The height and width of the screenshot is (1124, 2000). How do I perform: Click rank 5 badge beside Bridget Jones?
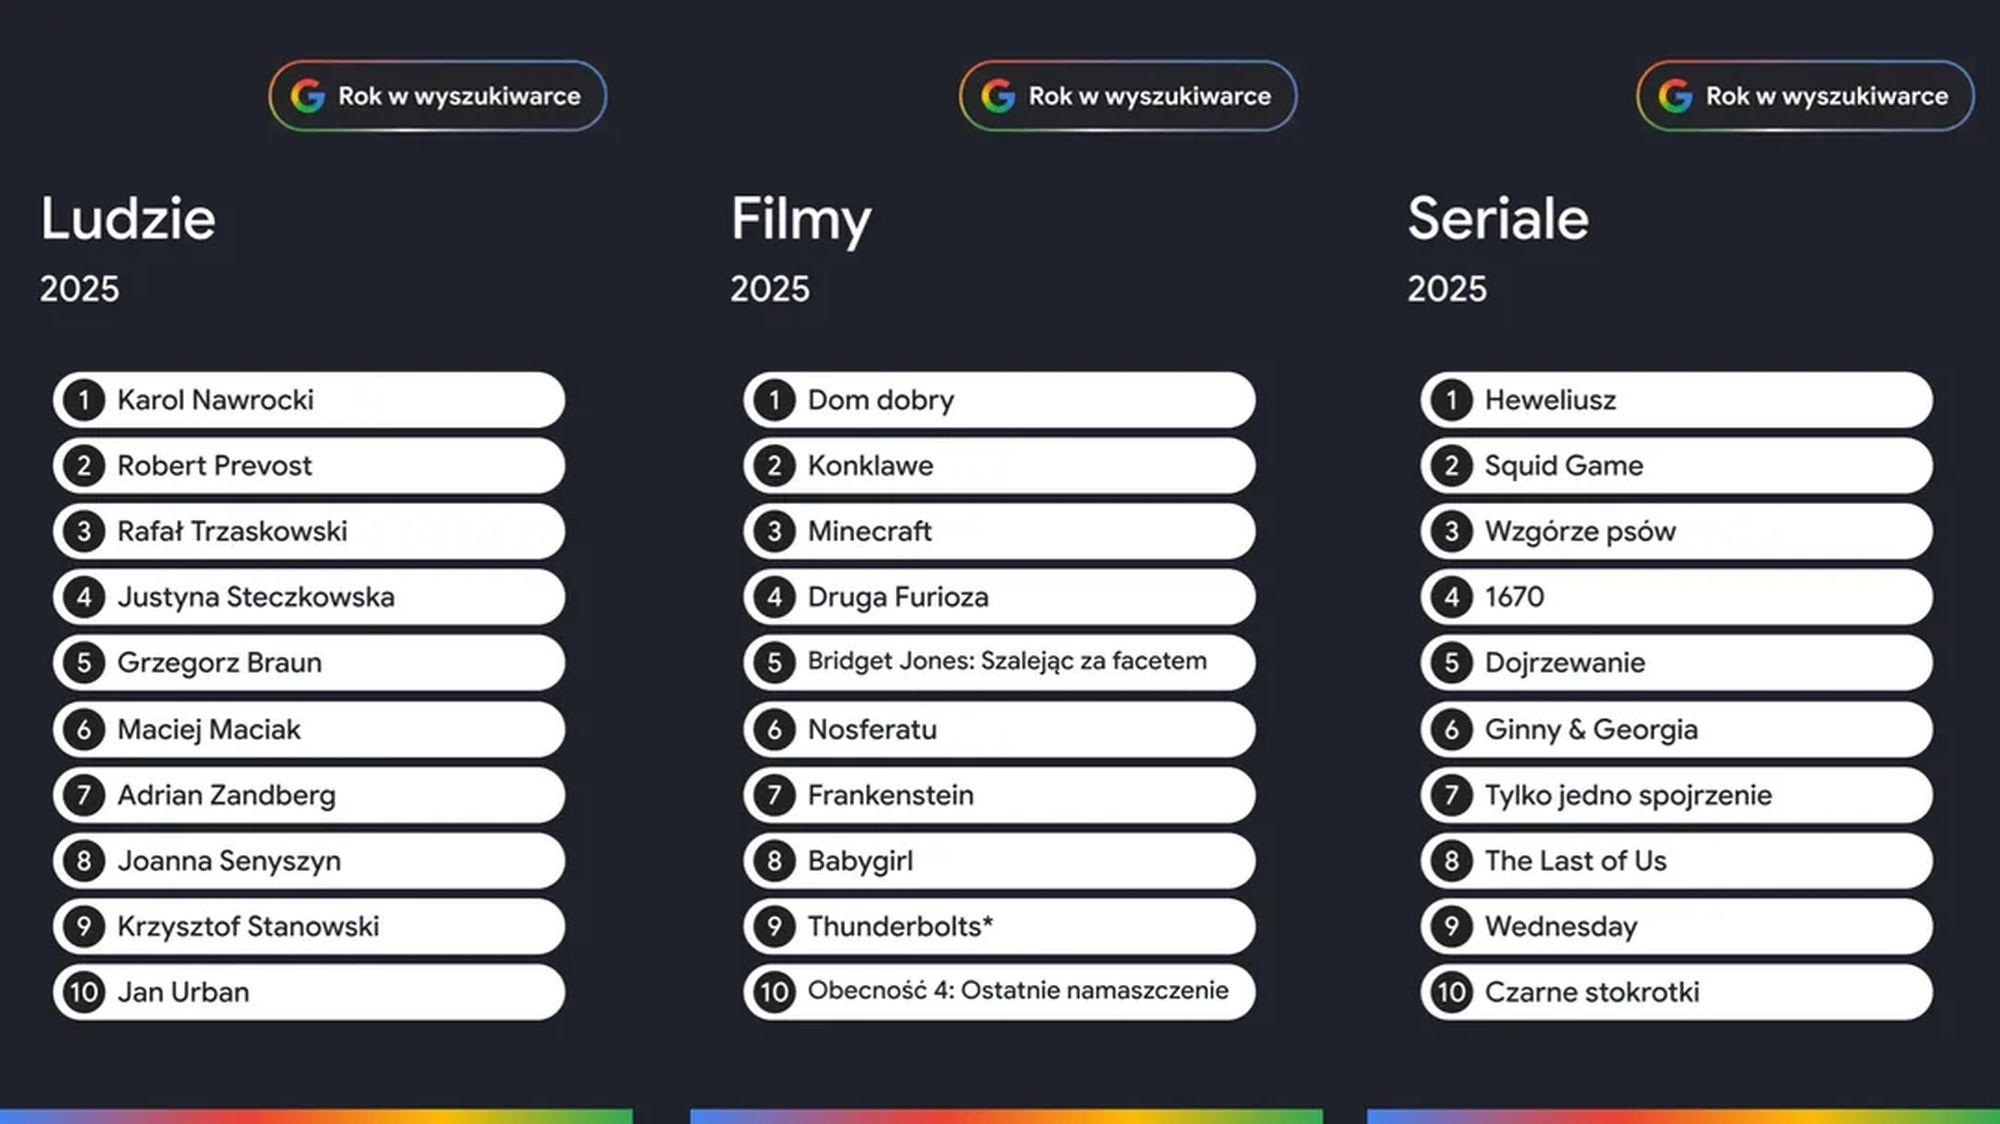[x=774, y=662]
